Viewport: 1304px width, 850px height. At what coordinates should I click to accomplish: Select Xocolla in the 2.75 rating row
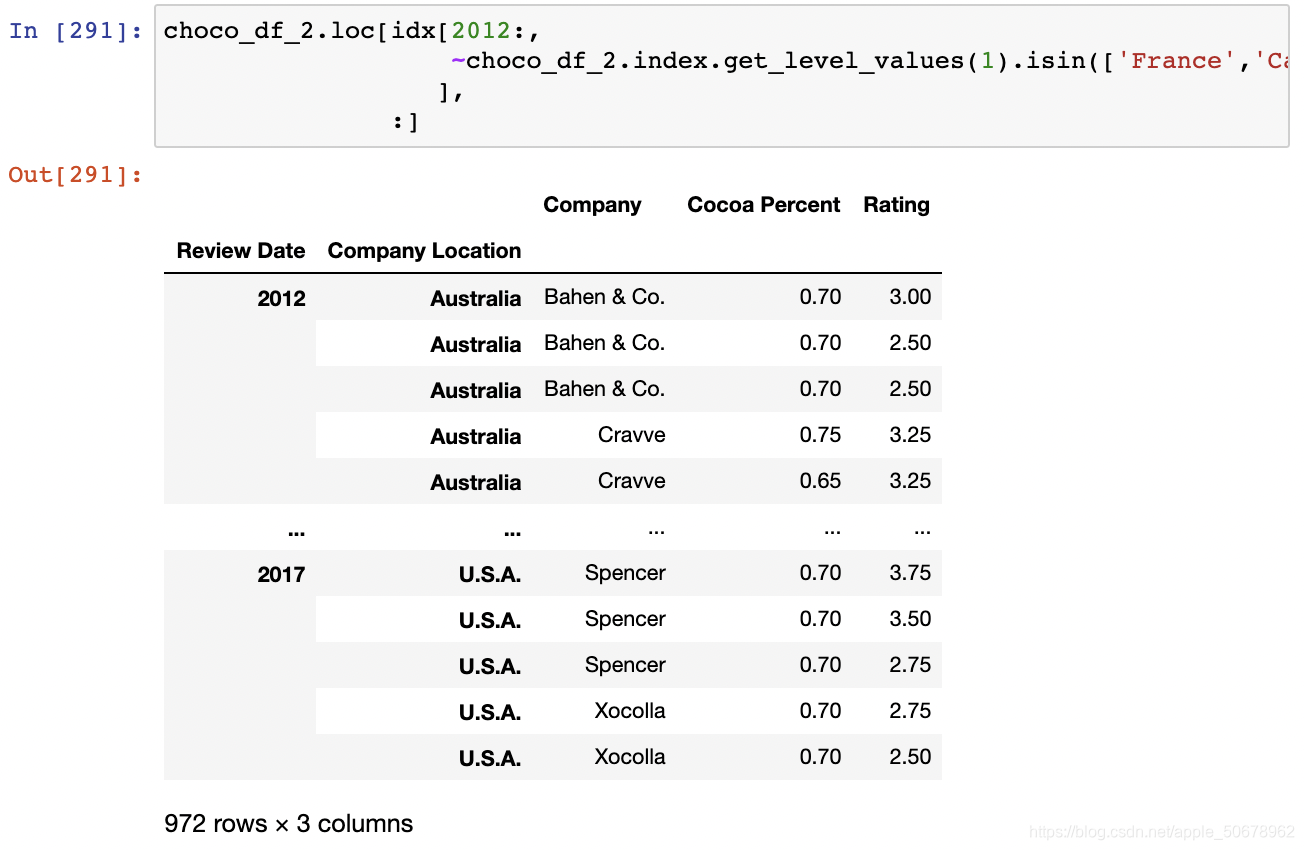tap(630, 711)
